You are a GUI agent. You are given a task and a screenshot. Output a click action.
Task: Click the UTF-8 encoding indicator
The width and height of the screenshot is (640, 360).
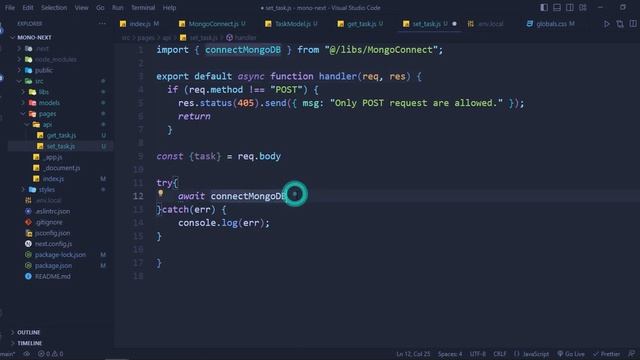478,354
